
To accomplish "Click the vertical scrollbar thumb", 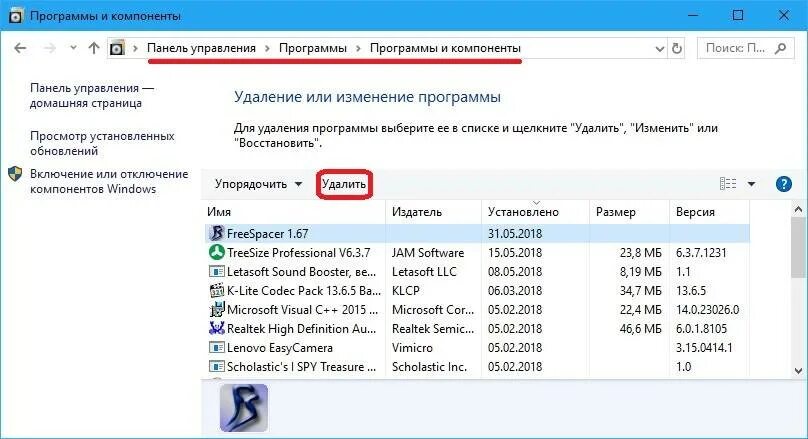I will (x=798, y=247).
